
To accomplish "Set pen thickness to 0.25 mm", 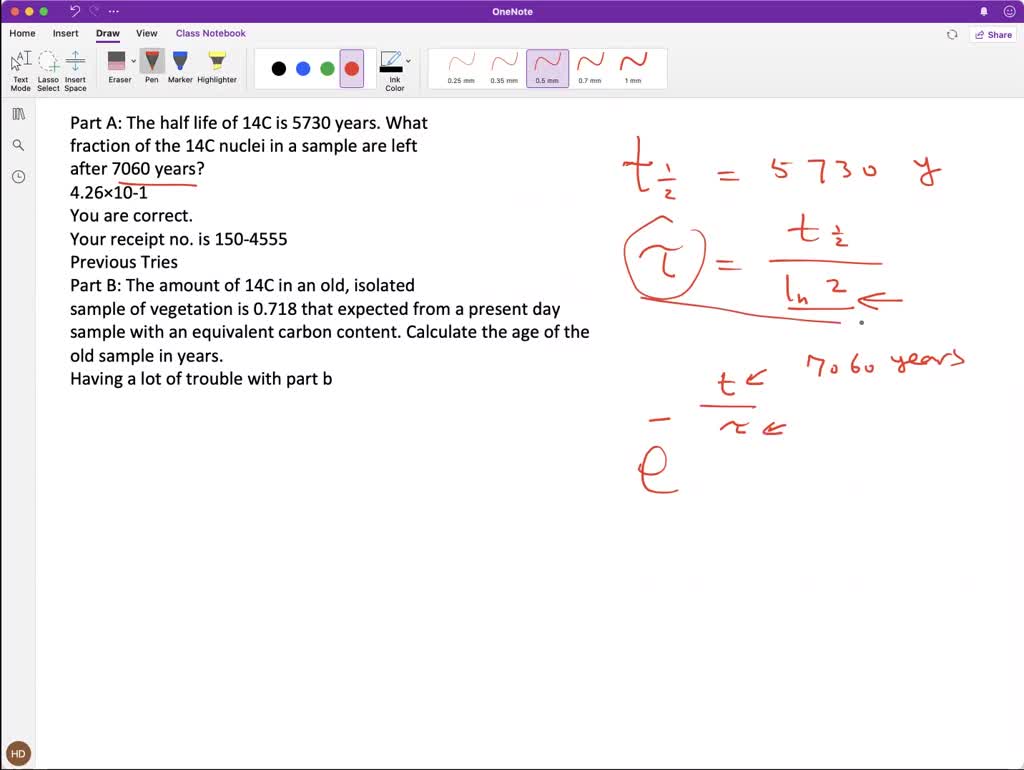I will pos(461,69).
